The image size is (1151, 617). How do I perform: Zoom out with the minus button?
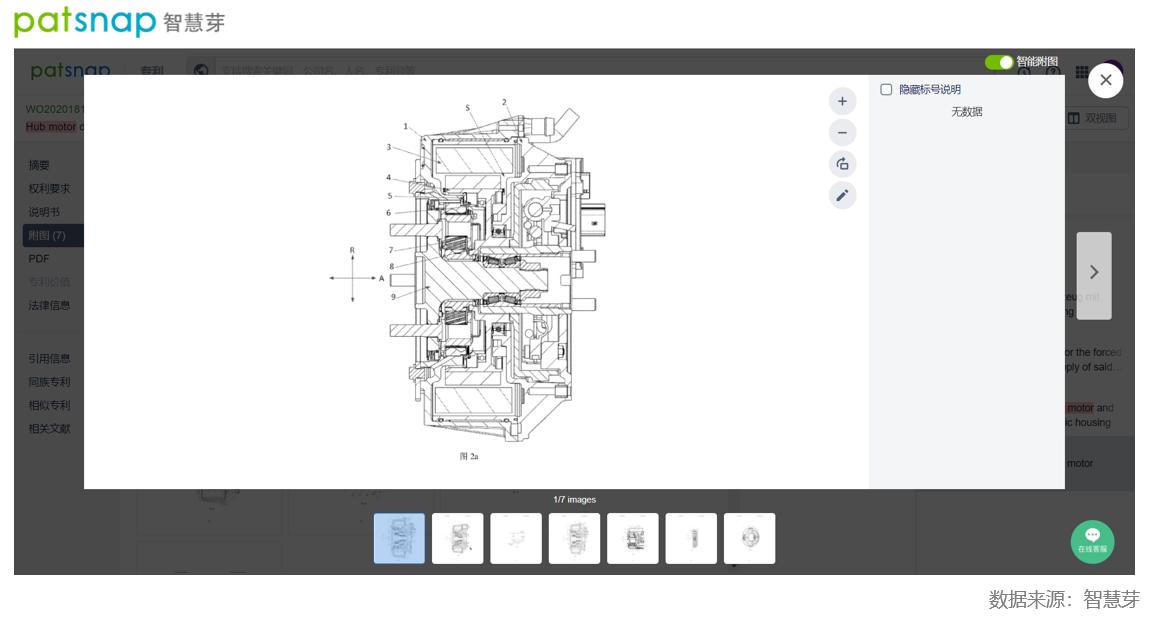842,133
